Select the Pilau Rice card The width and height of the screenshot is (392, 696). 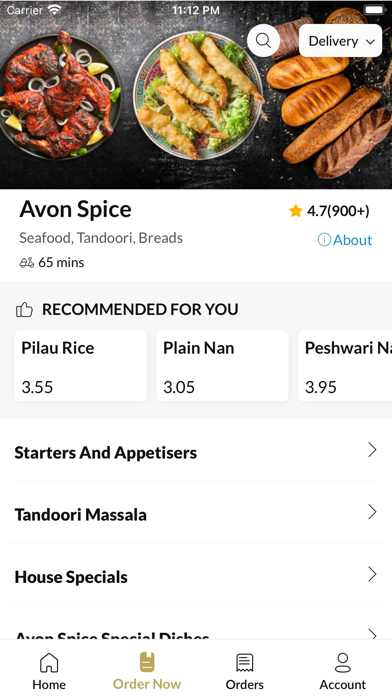(81, 366)
